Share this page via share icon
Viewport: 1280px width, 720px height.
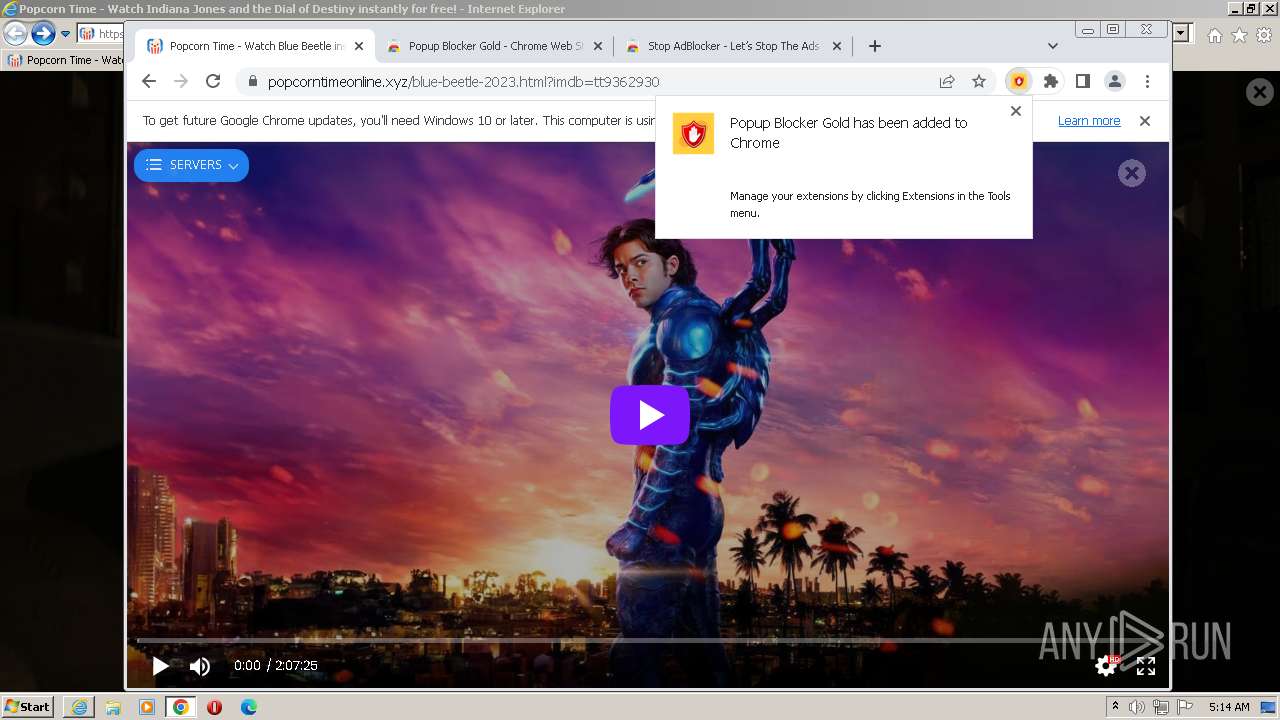click(x=946, y=82)
